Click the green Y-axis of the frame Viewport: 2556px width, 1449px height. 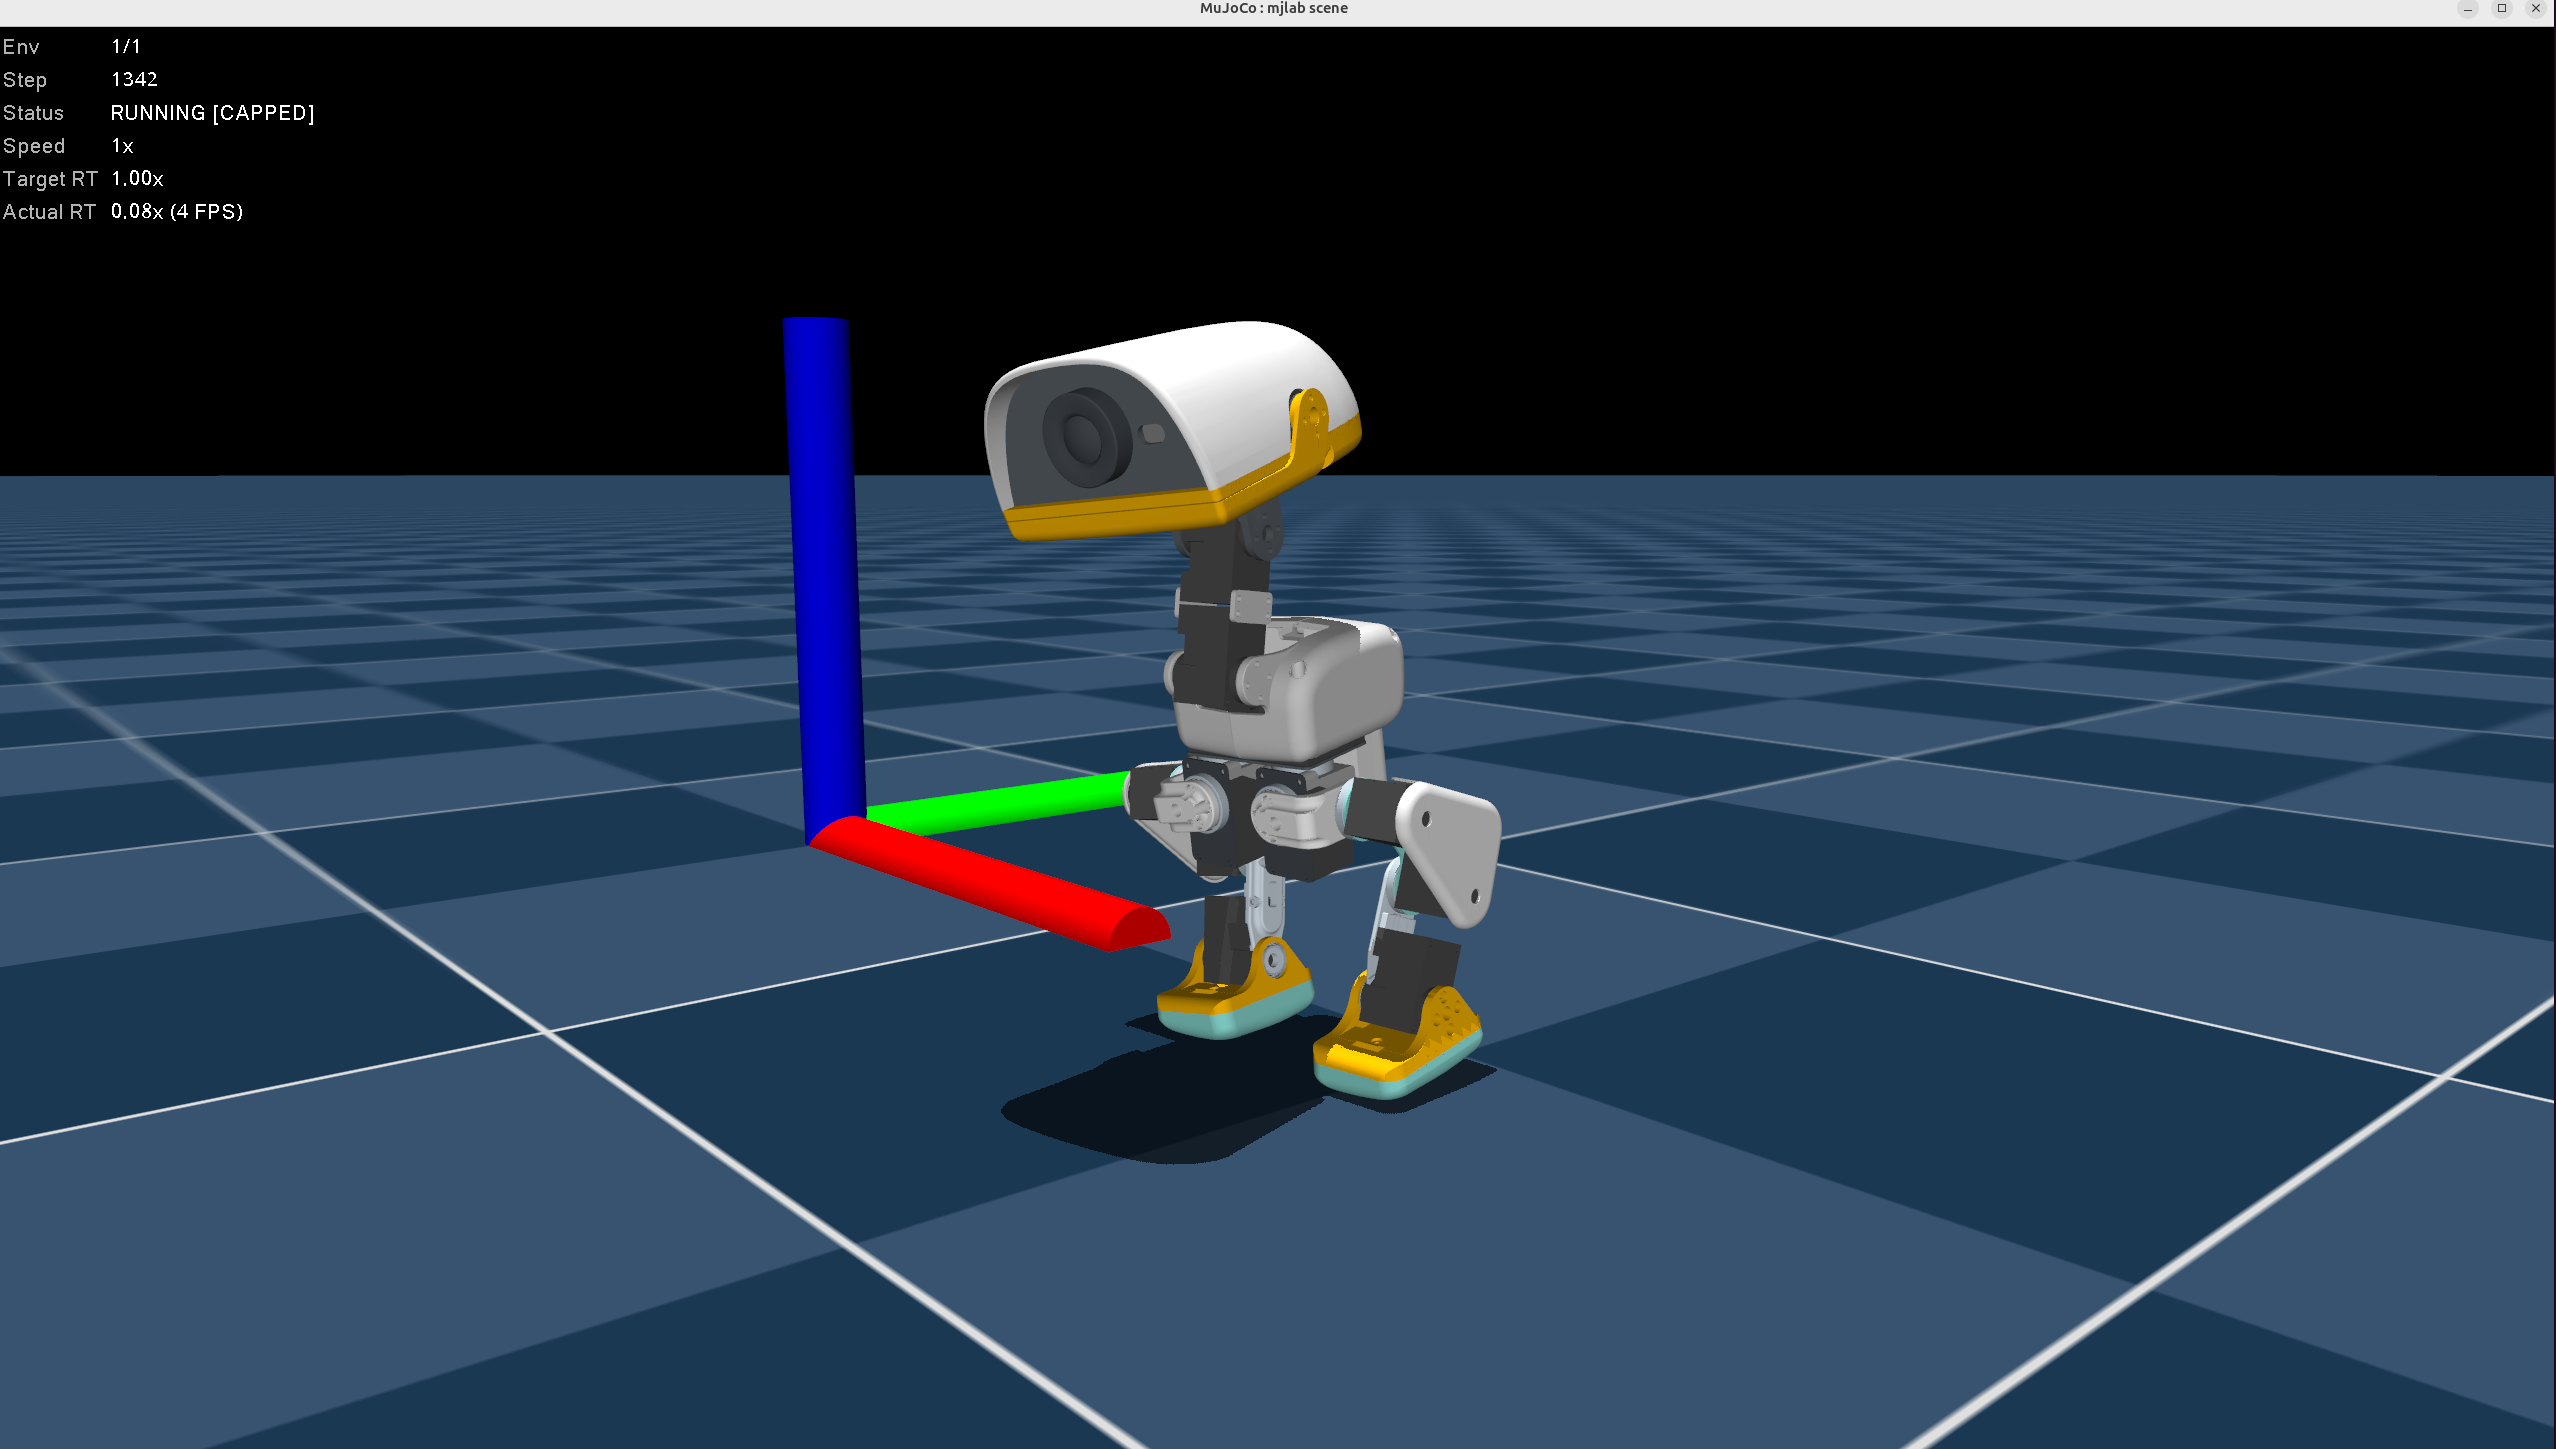pyautogui.click(x=997, y=804)
